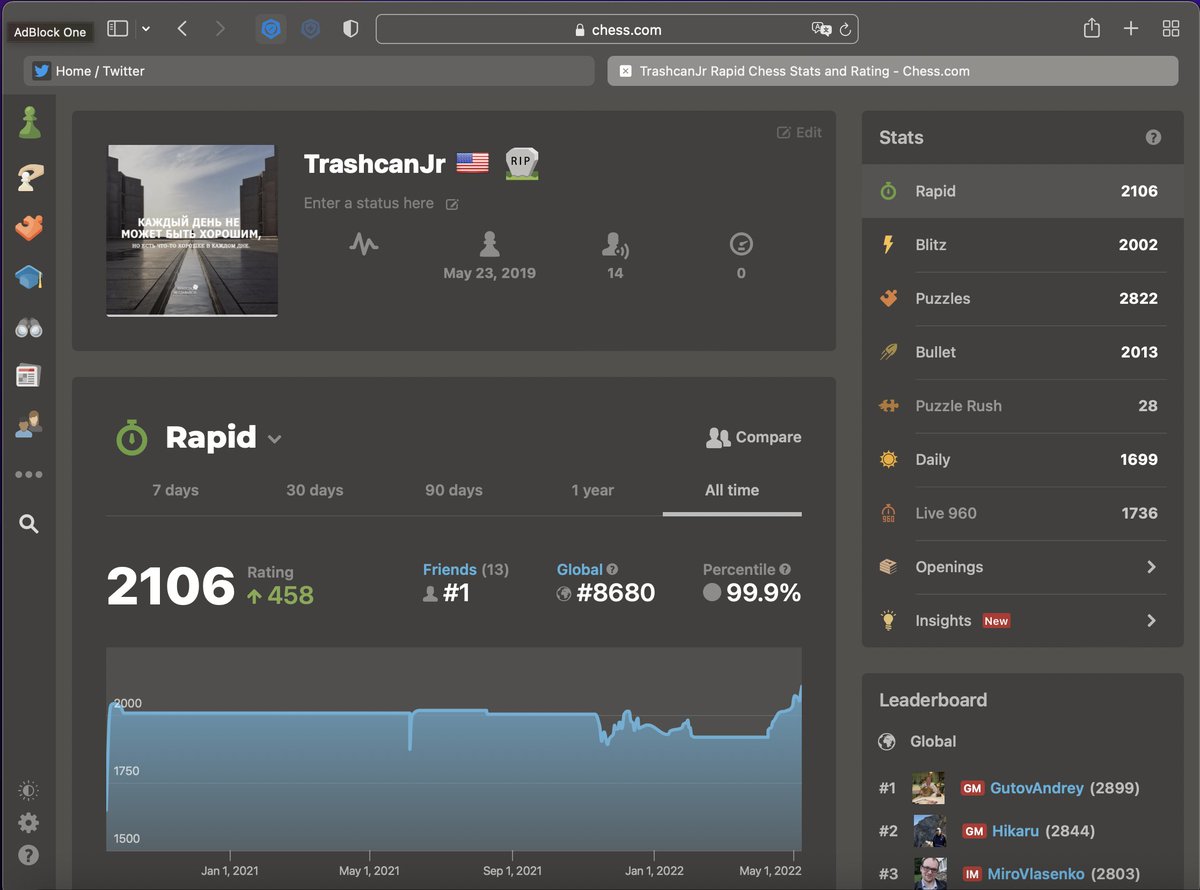Screen dimensions: 1200x890
Task: Select the 30 days tab
Action: [315, 490]
